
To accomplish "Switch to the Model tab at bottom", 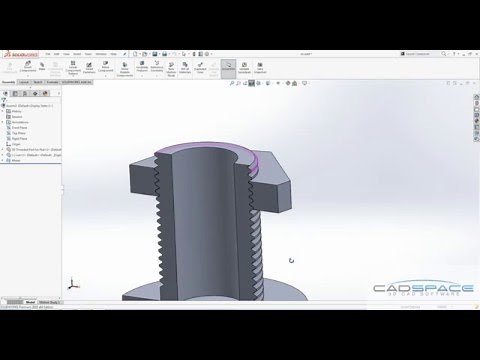I will click(30, 302).
